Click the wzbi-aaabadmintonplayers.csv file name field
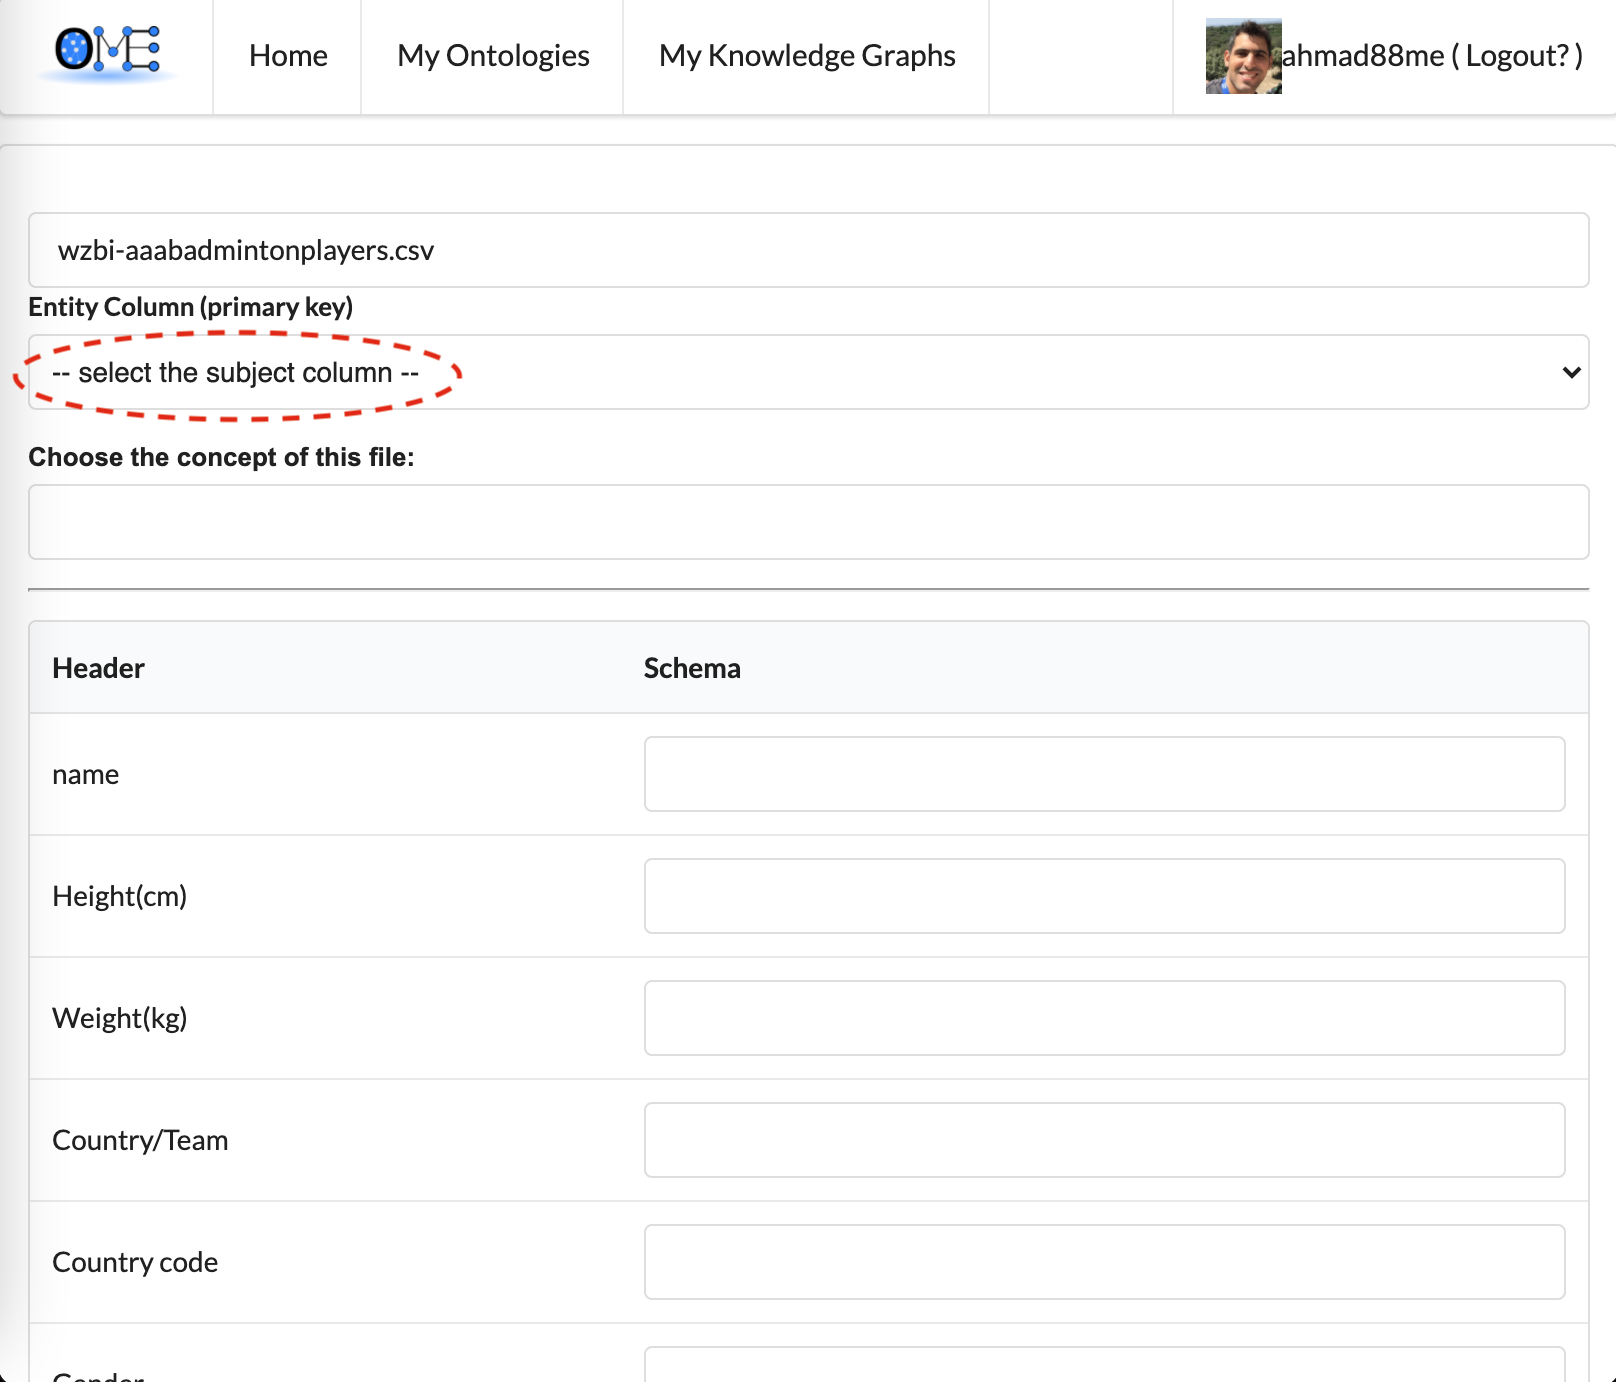This screenshot has height=1382, width=1616. click(x=808, y=250)
